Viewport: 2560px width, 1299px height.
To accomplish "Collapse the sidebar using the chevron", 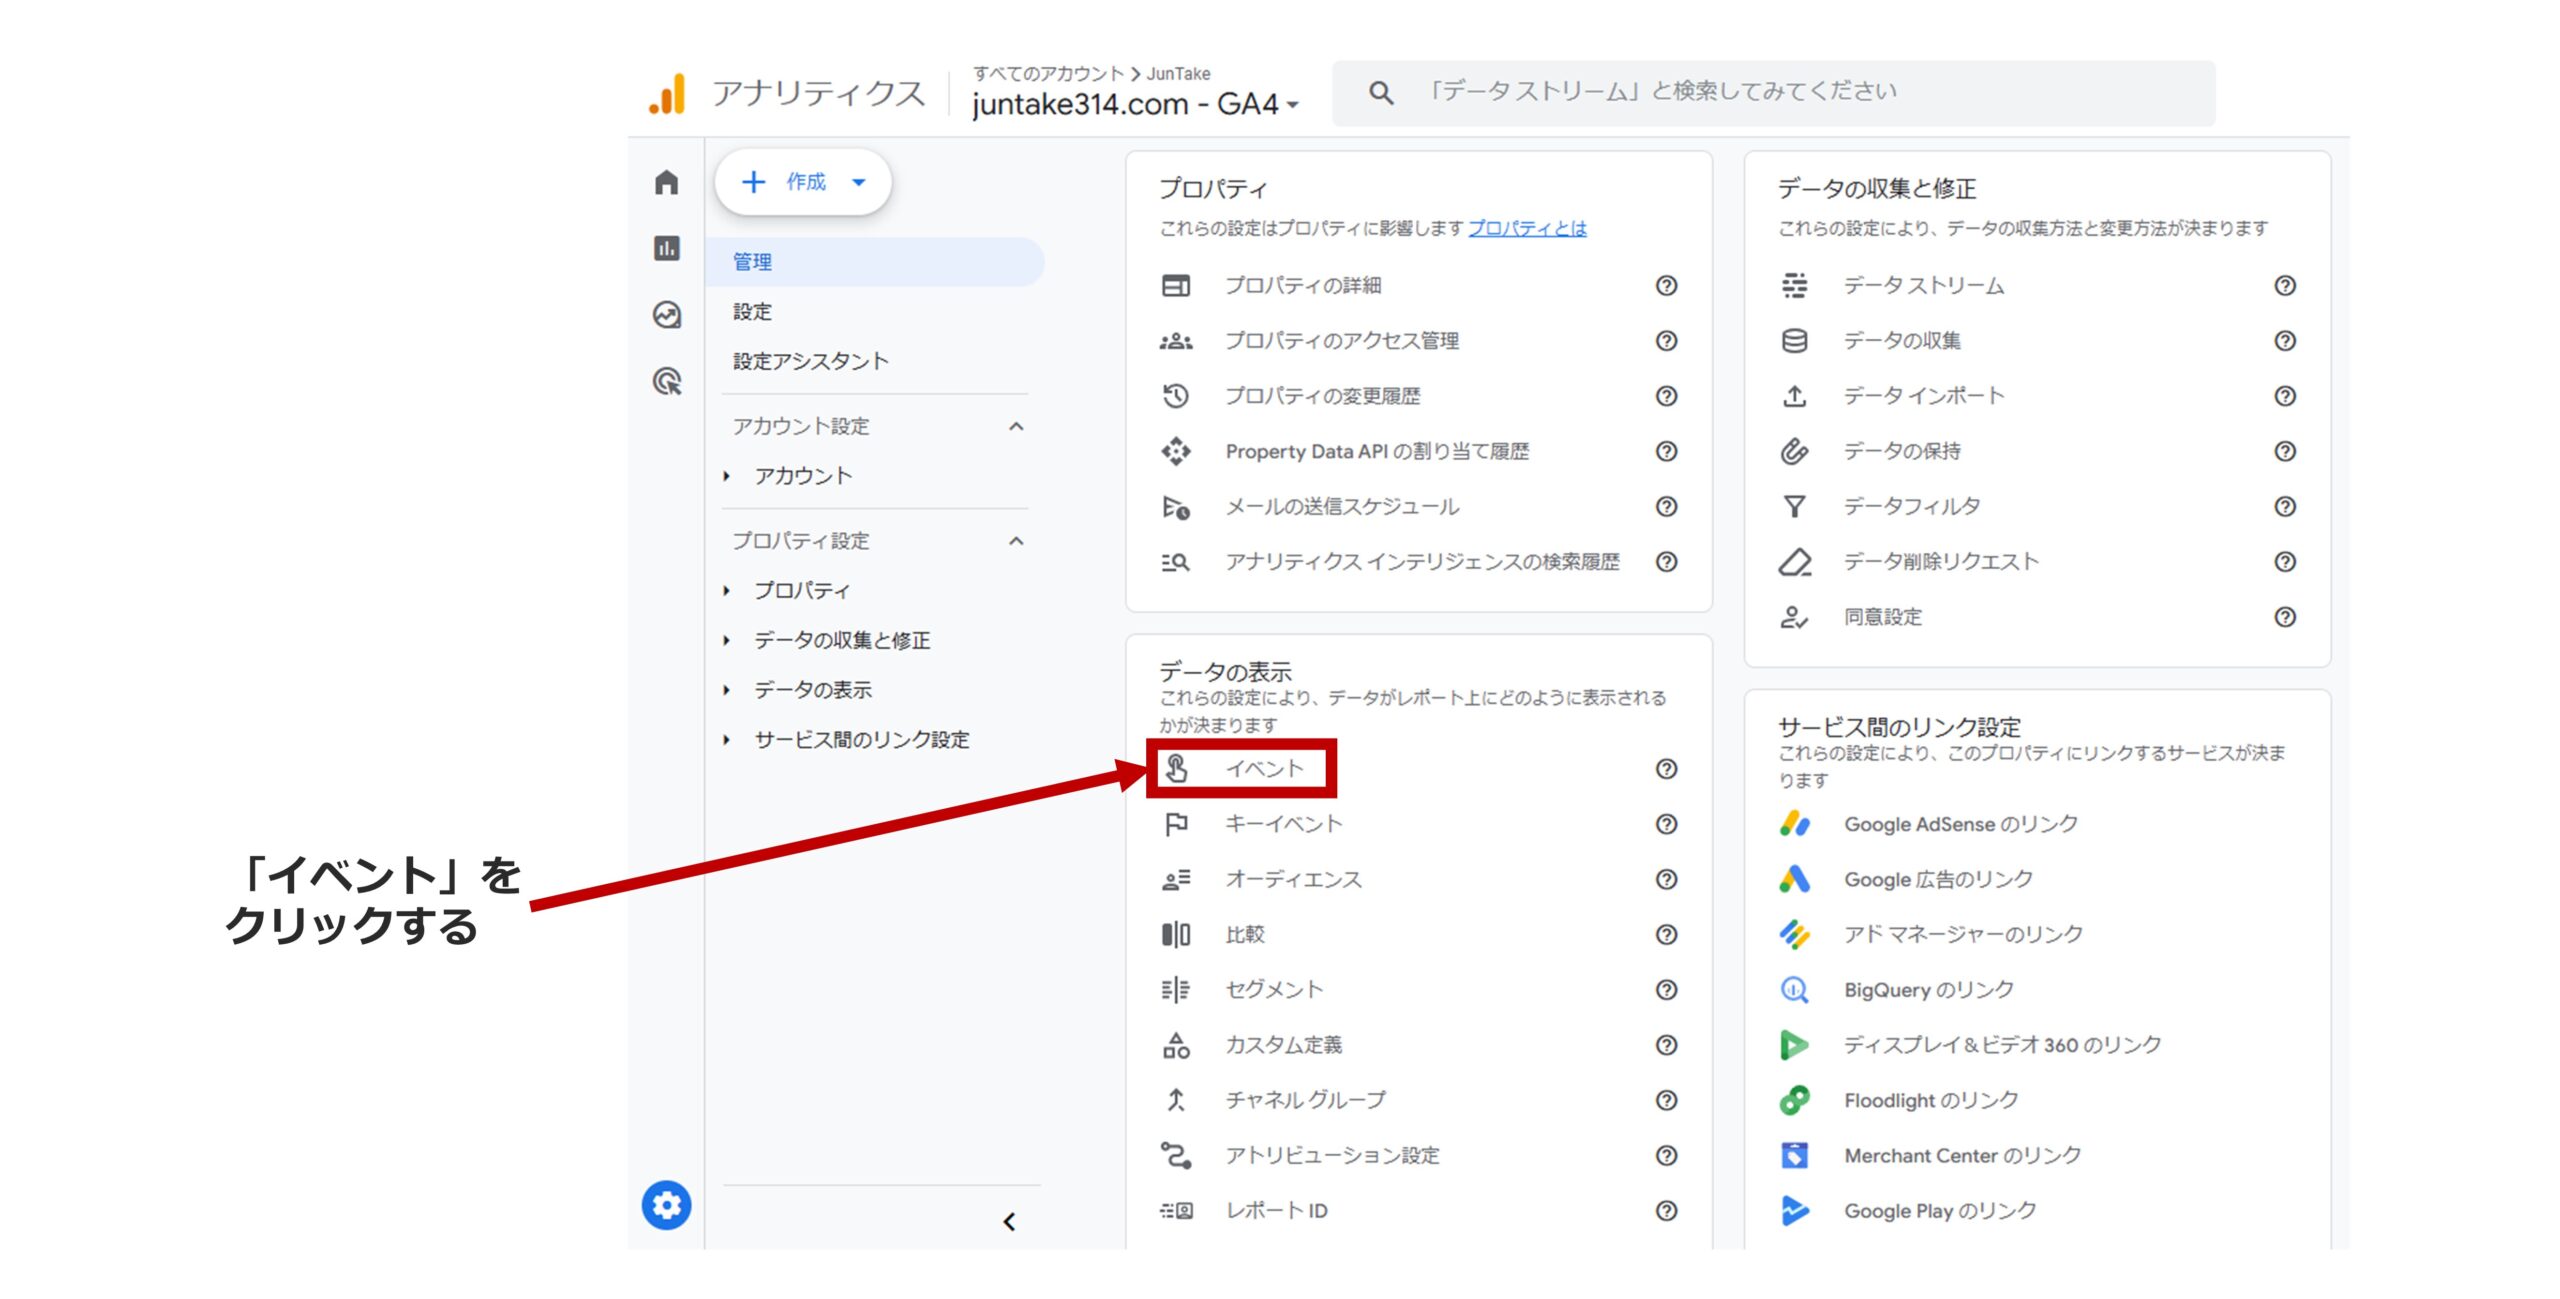I will (x=1010, y=1222).
